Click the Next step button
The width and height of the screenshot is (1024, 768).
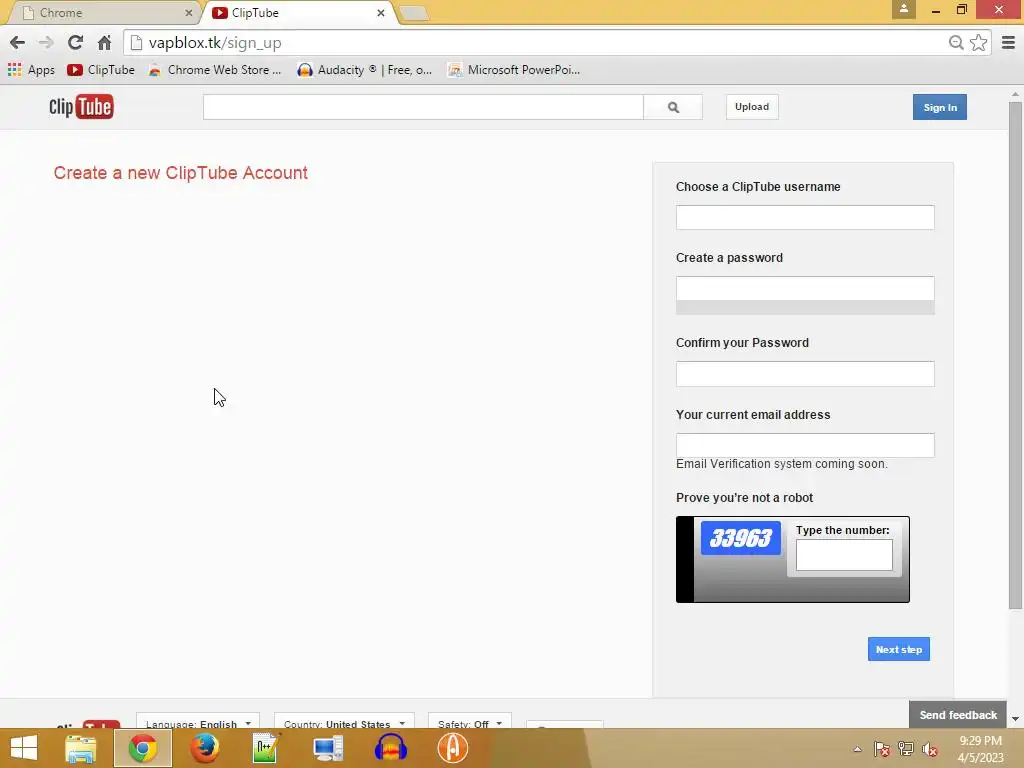click(x=899, y=649)
